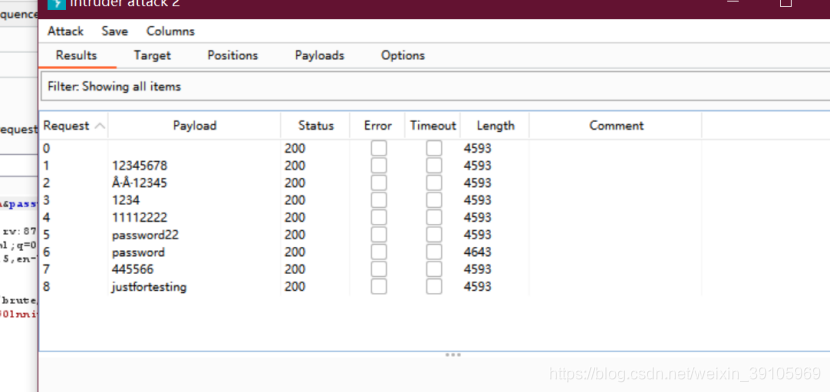Select payload password22 row
Image resolution: width=830 pixels, height=392 pixels.
pyautogui.click(x=145, y=234)
